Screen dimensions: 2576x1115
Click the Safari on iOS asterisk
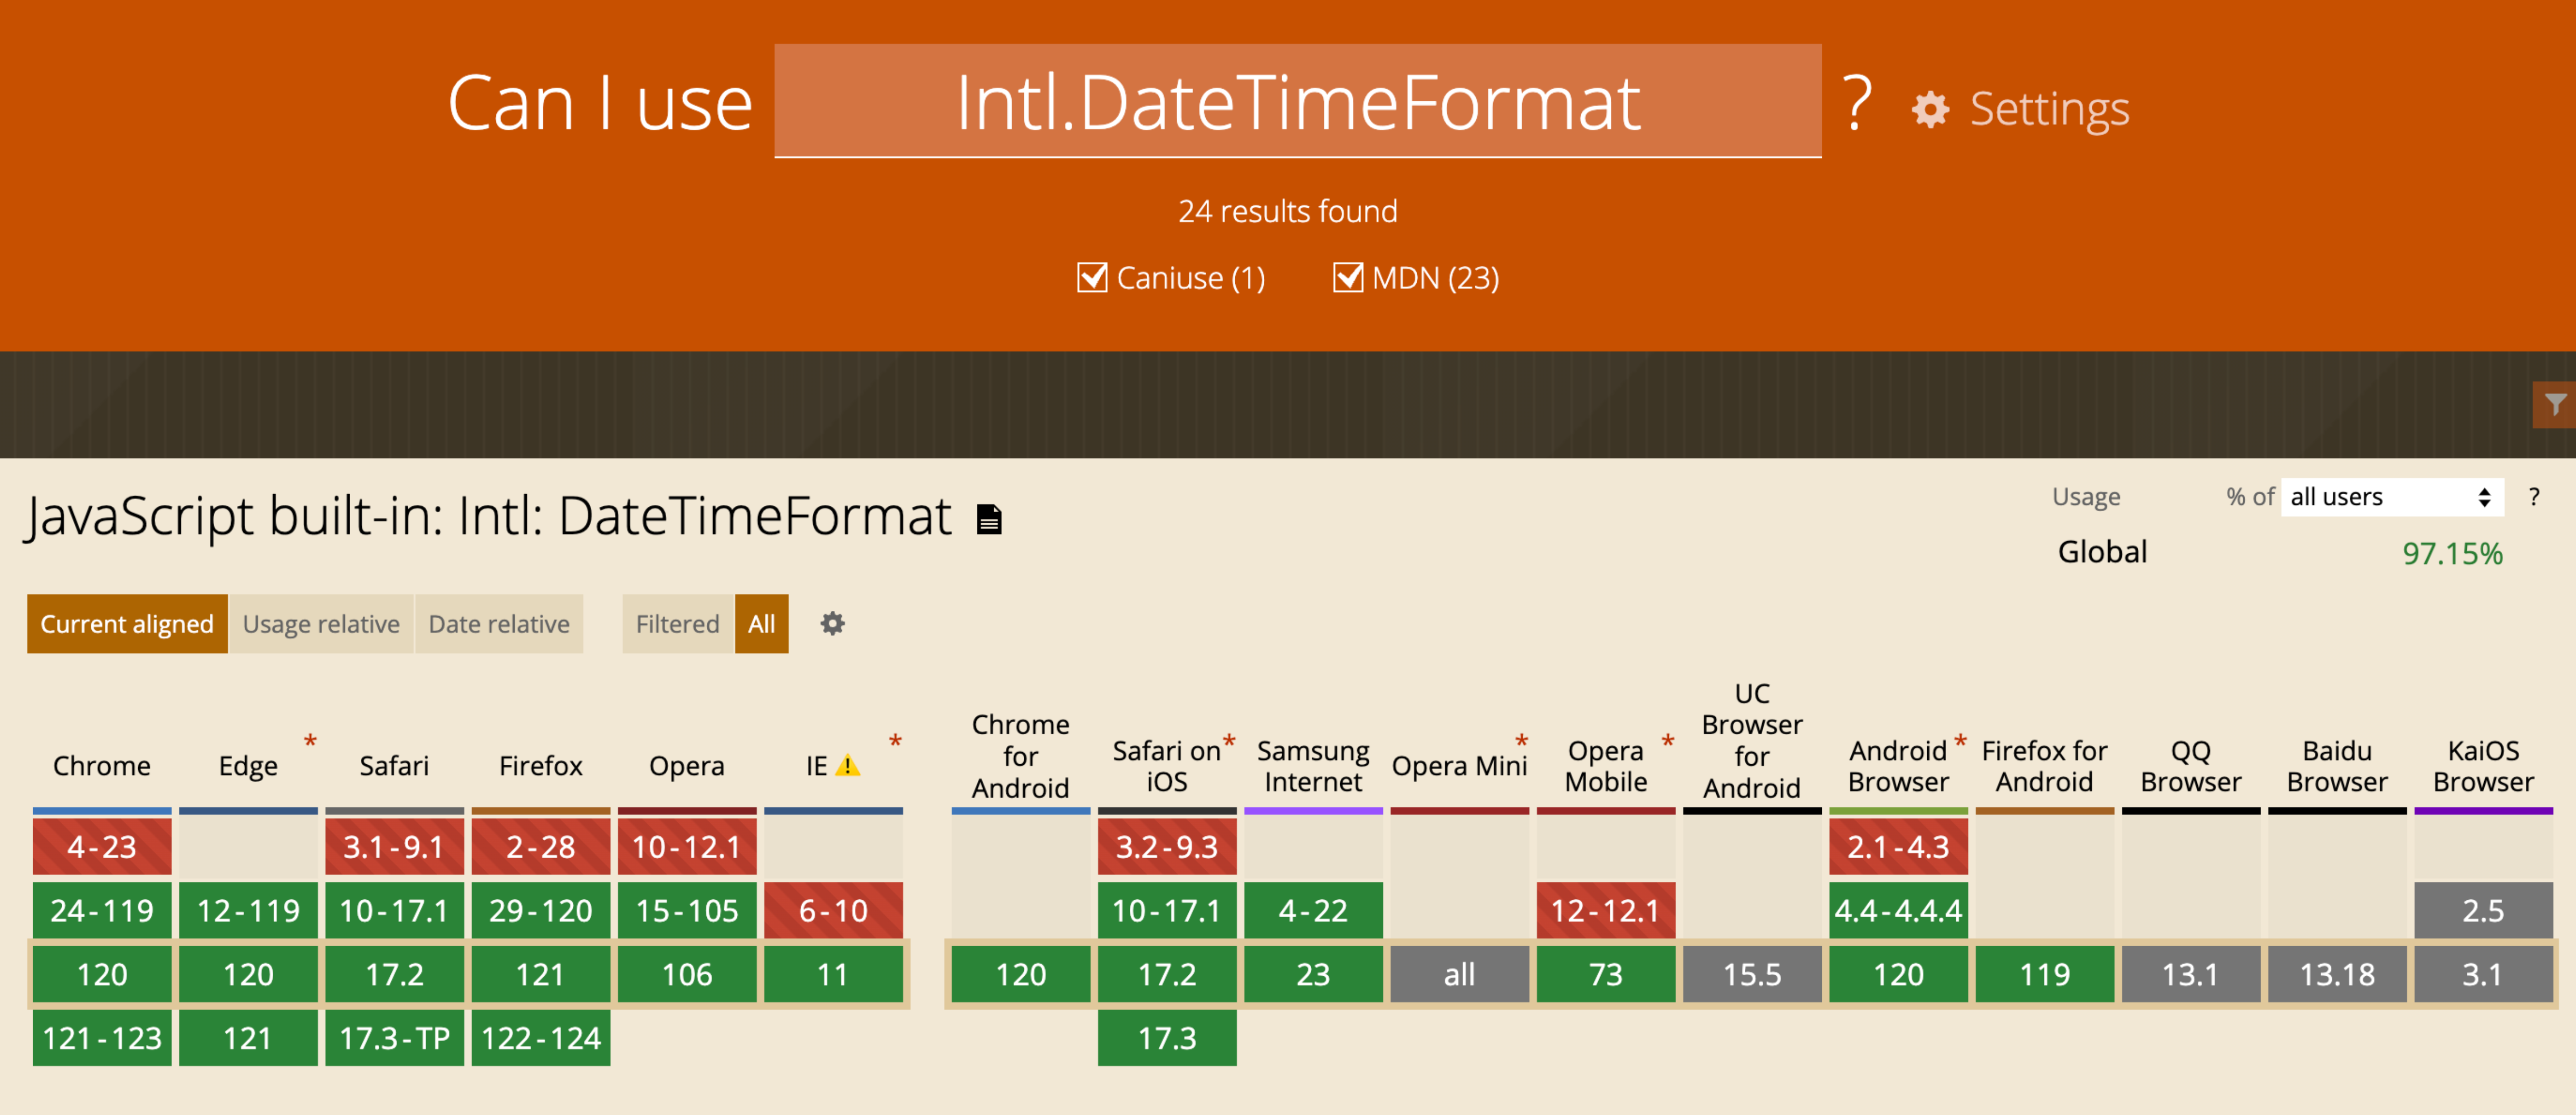pos(1229,742)
